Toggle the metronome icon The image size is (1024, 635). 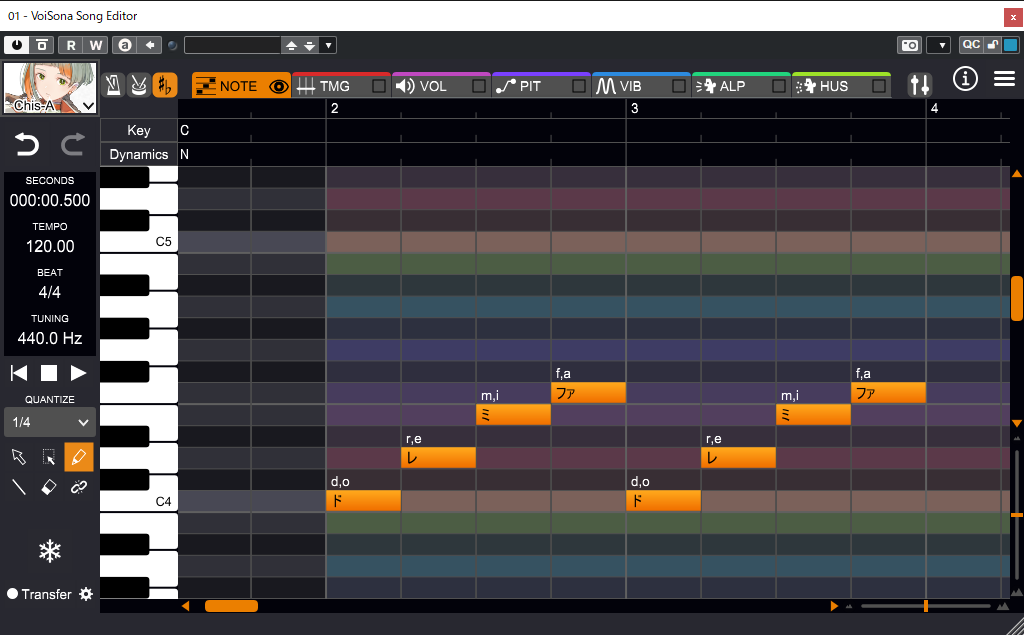[x=114, y=86]
